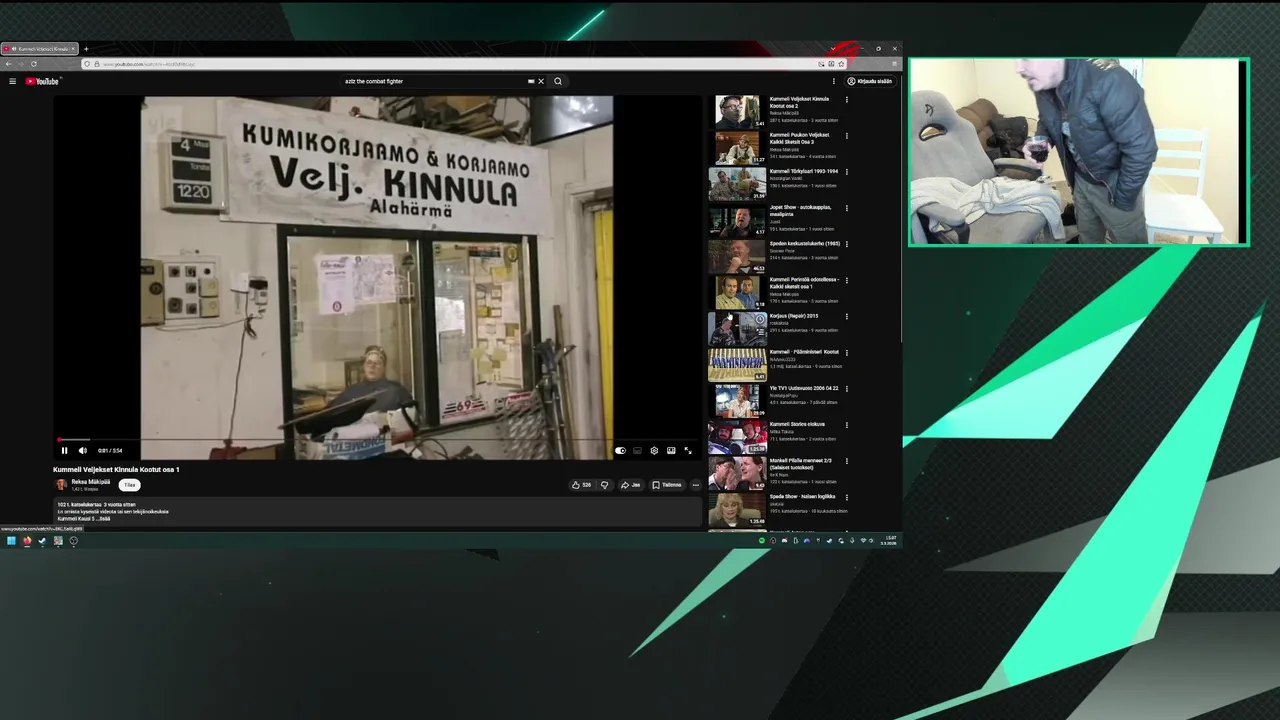The width and height of the screenshot is (1280, 720).
Task: Select the 'Kummeli Veljekset Kinnula' browser tab
Action: pyautogui.click(x=38, y=49)
